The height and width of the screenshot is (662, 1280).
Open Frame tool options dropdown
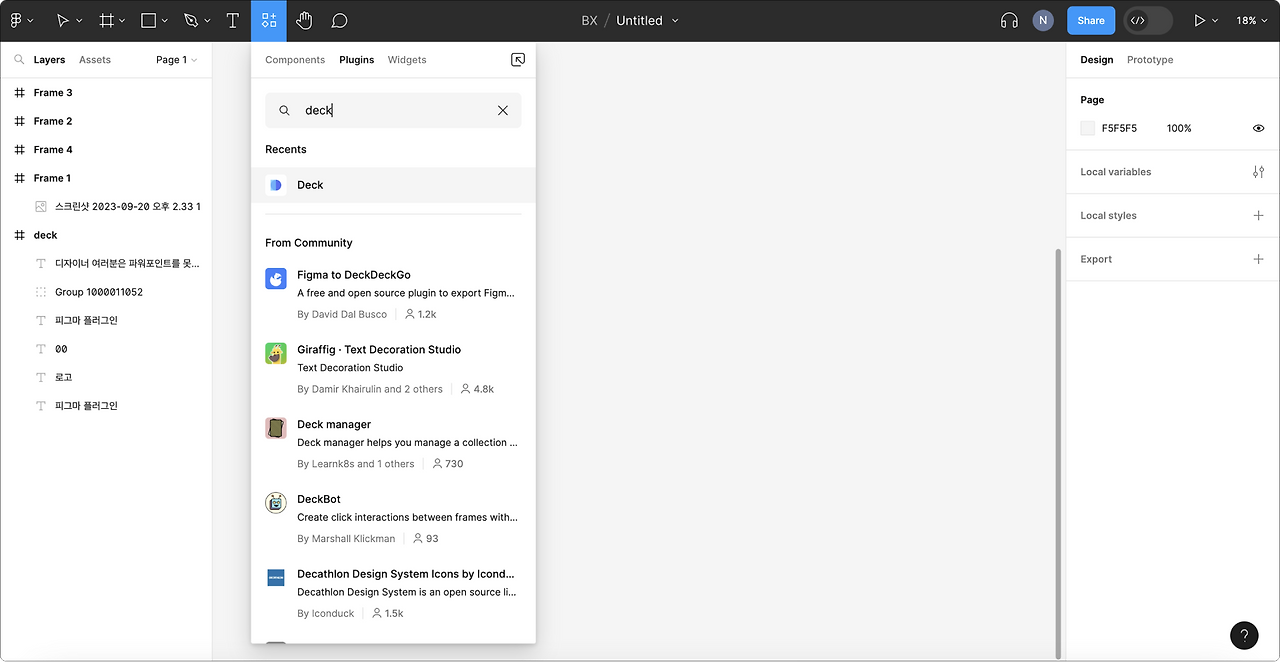tap(122, 21)
